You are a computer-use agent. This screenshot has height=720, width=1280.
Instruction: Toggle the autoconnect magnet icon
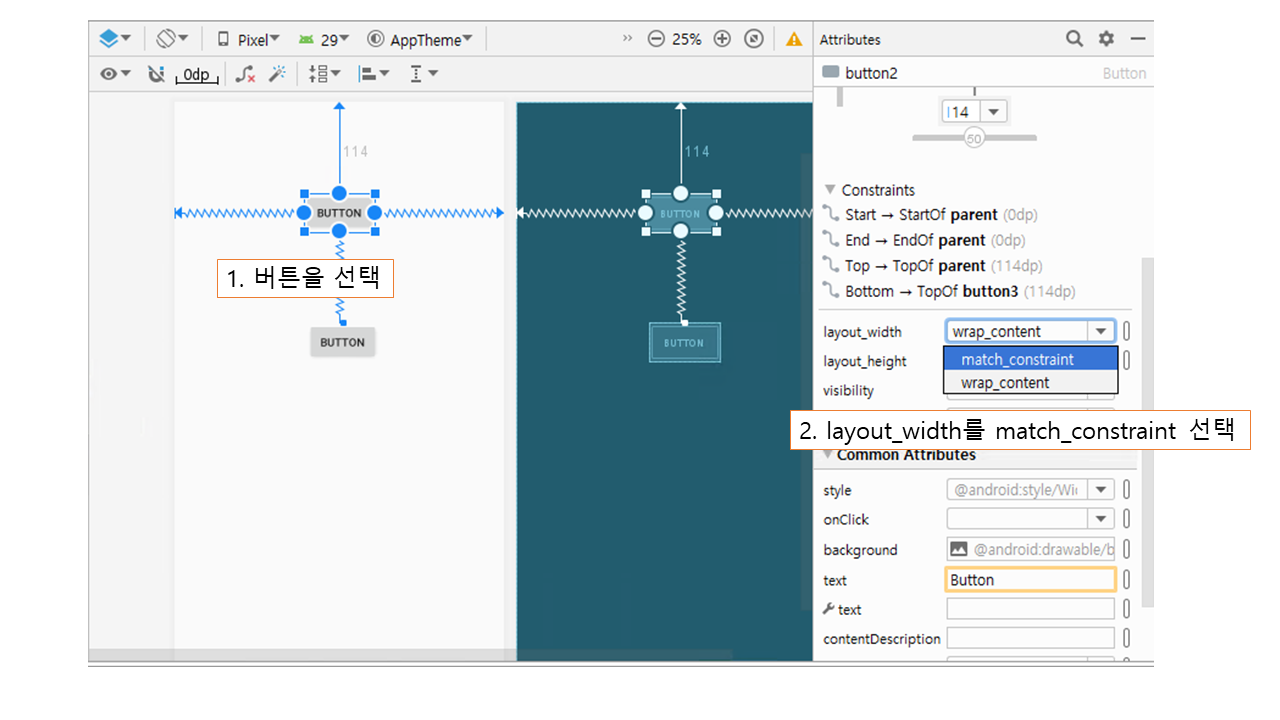pos(155,74)
